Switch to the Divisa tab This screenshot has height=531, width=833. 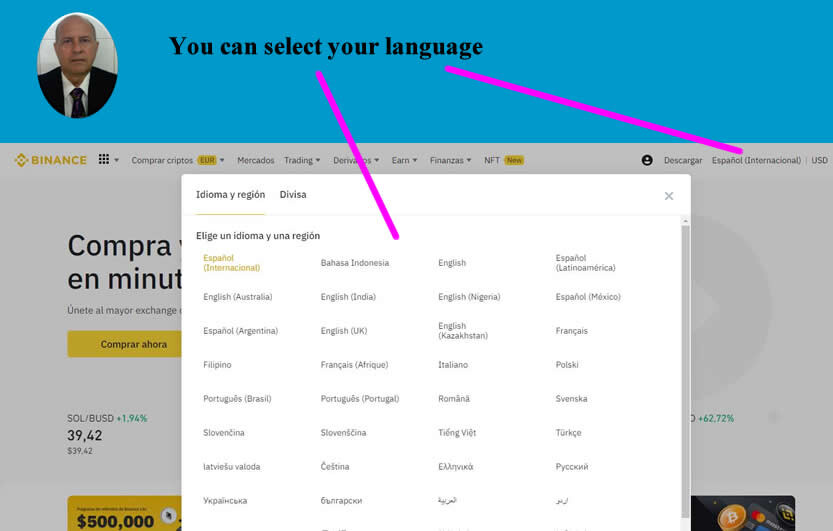click(x=293, y=194)
